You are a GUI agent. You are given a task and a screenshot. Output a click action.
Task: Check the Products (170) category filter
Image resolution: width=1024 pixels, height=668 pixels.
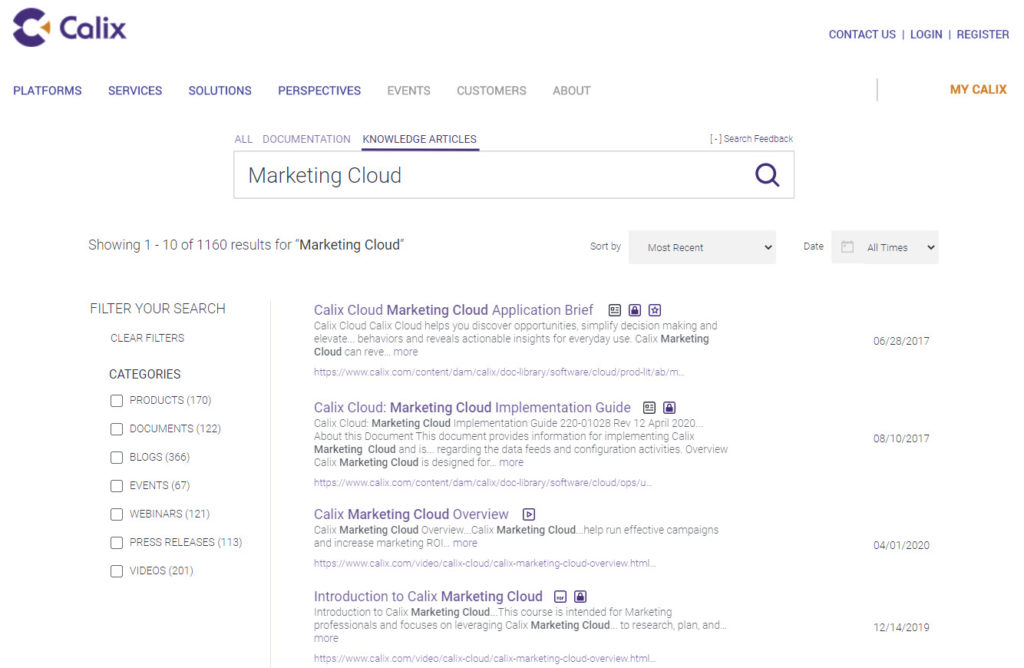click(116, 400)
